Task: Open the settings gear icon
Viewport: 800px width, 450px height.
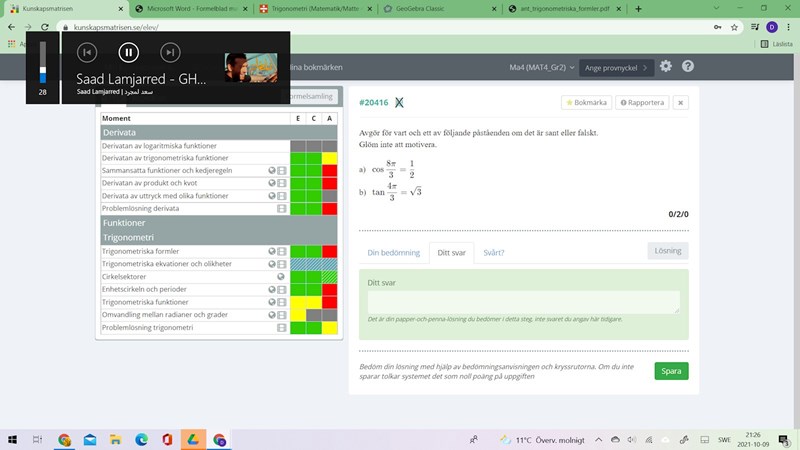Action: pyautogui.click(x=665, y=66)
